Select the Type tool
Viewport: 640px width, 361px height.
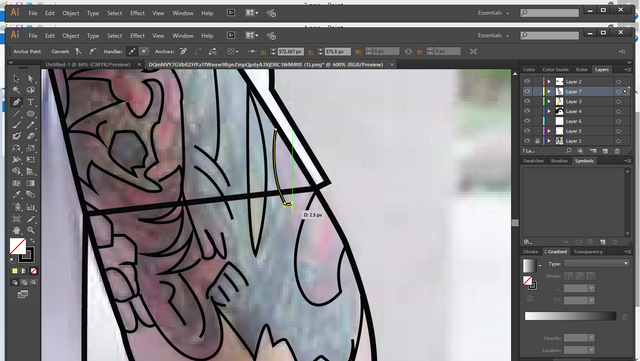point(31,102)
